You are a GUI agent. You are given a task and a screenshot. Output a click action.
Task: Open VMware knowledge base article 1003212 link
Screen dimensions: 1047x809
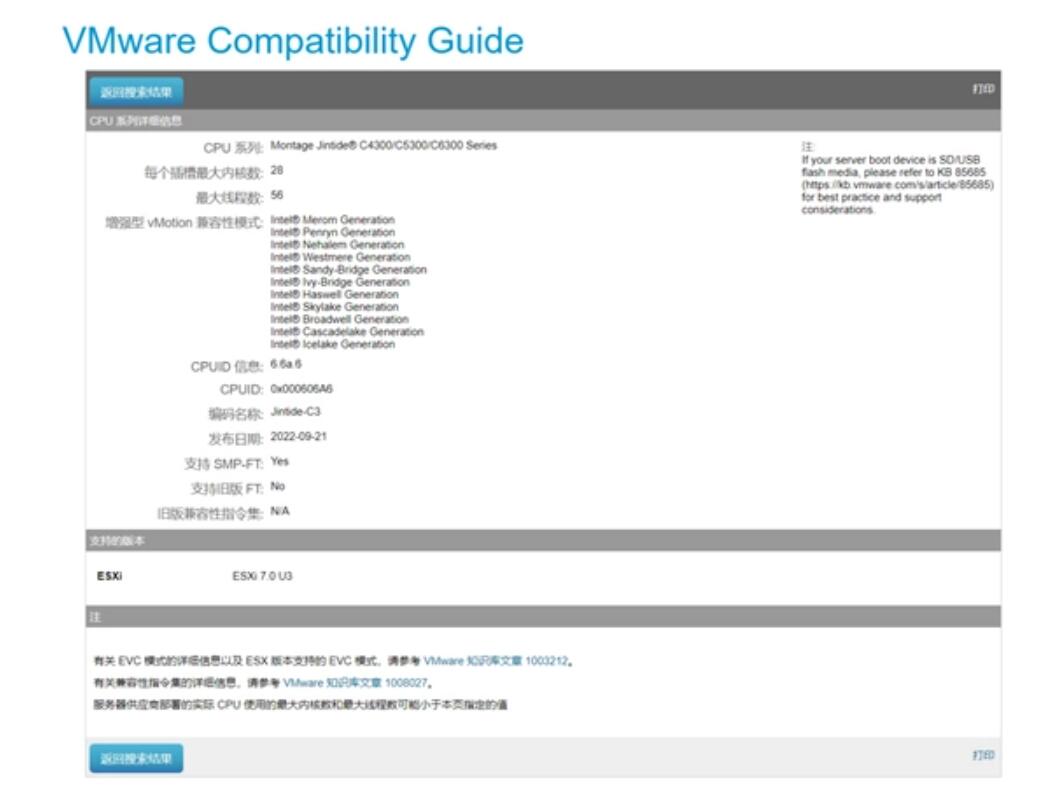tap(497, 661)
